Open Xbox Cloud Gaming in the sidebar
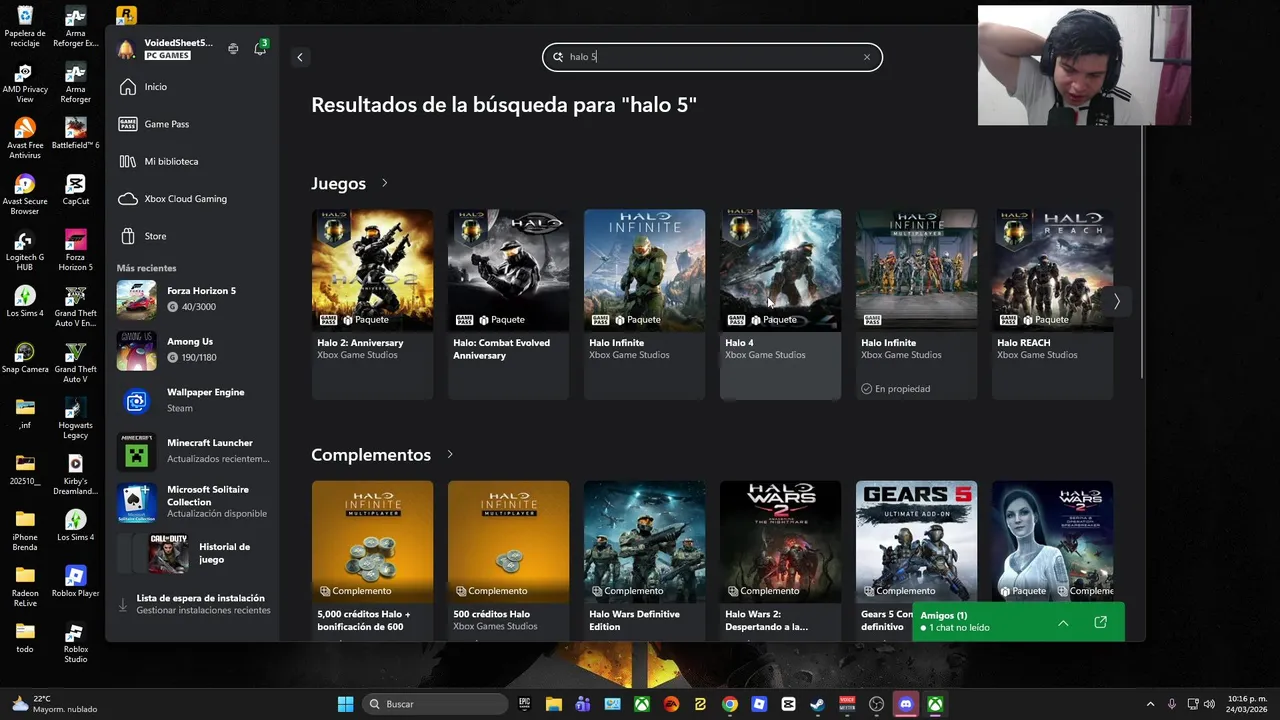 [192, 199]
